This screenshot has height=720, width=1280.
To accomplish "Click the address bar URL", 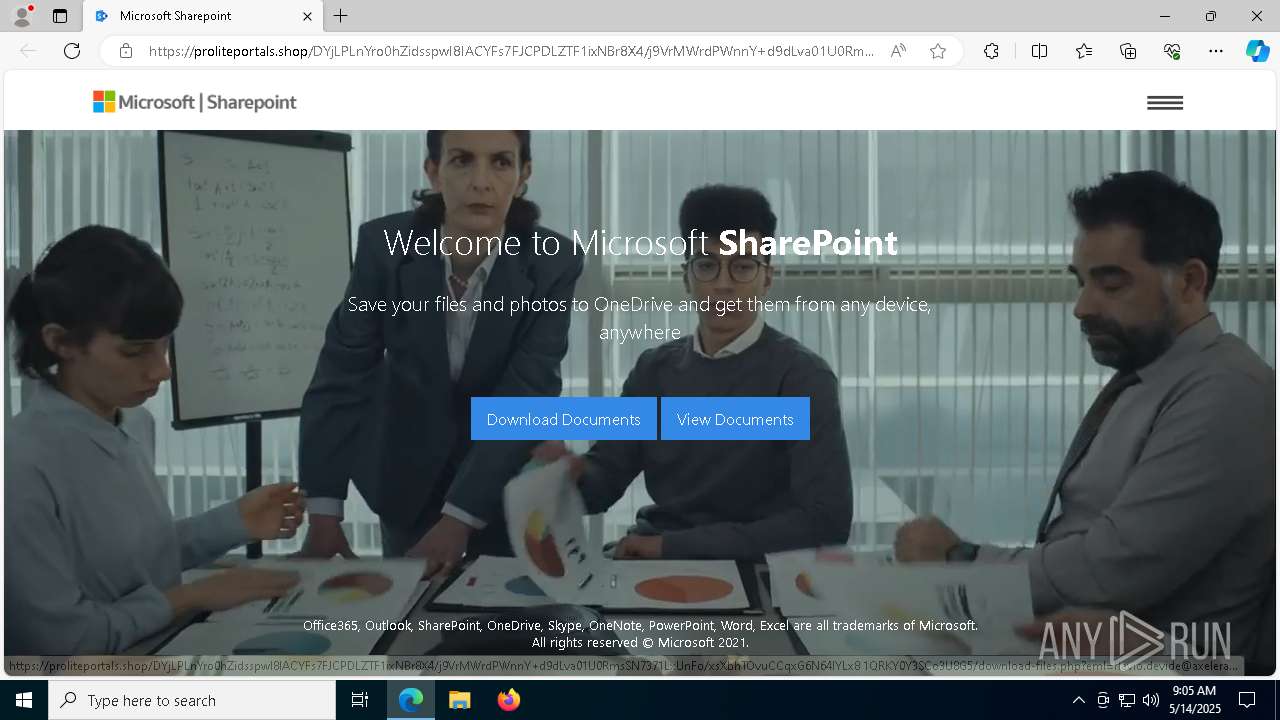I will pyautogui.click(x=511, y=51).
